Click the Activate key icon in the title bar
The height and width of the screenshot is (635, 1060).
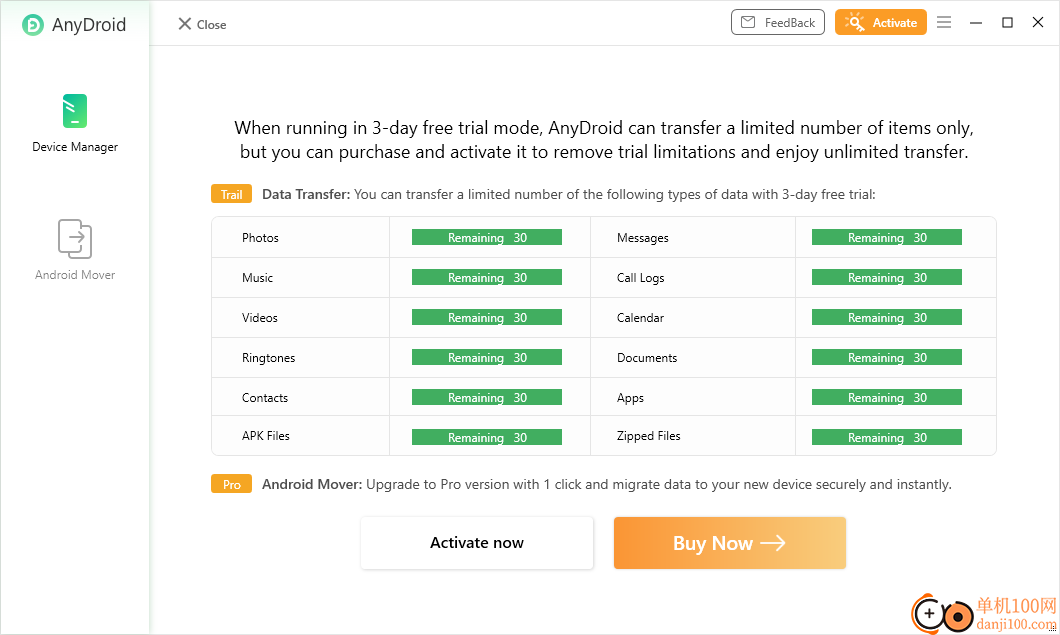point(854,22)
